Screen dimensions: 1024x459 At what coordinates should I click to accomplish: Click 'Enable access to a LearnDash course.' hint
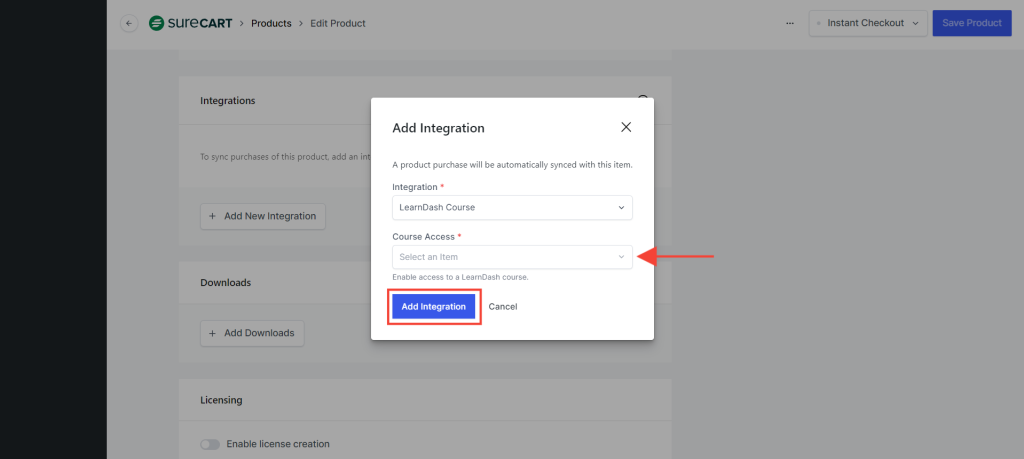460,277
